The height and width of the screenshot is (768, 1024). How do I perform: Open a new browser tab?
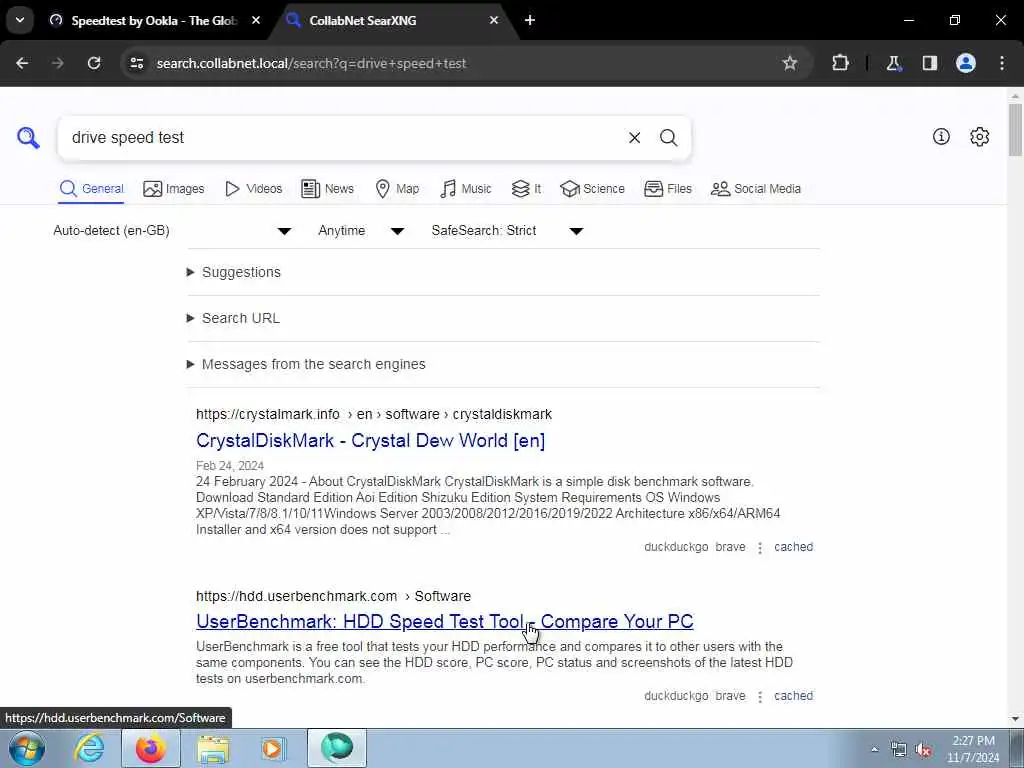tap(530, 20)
